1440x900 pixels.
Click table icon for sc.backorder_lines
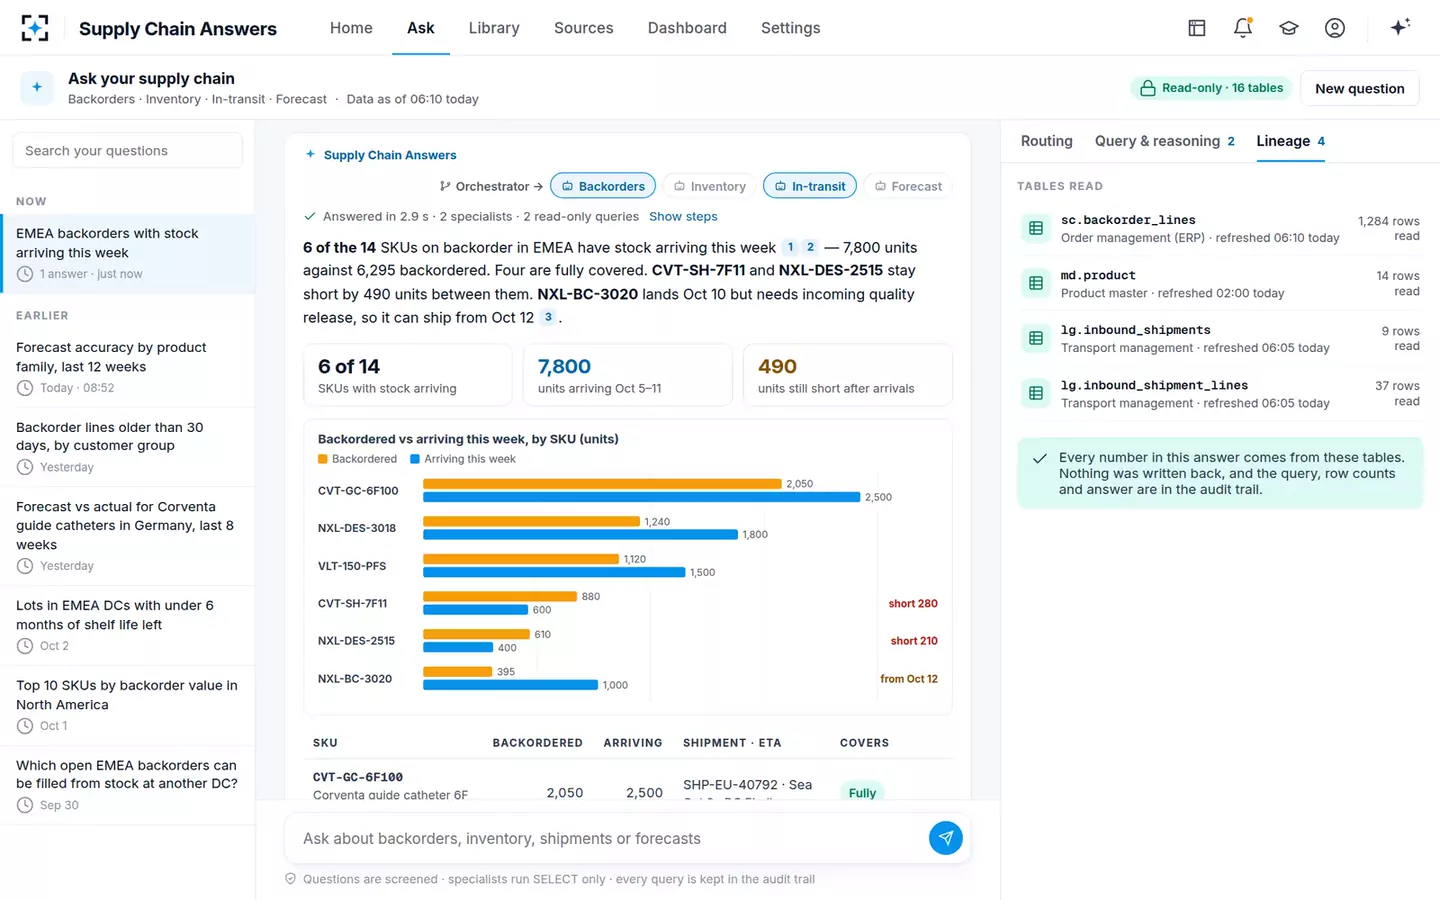[1036, 228]
